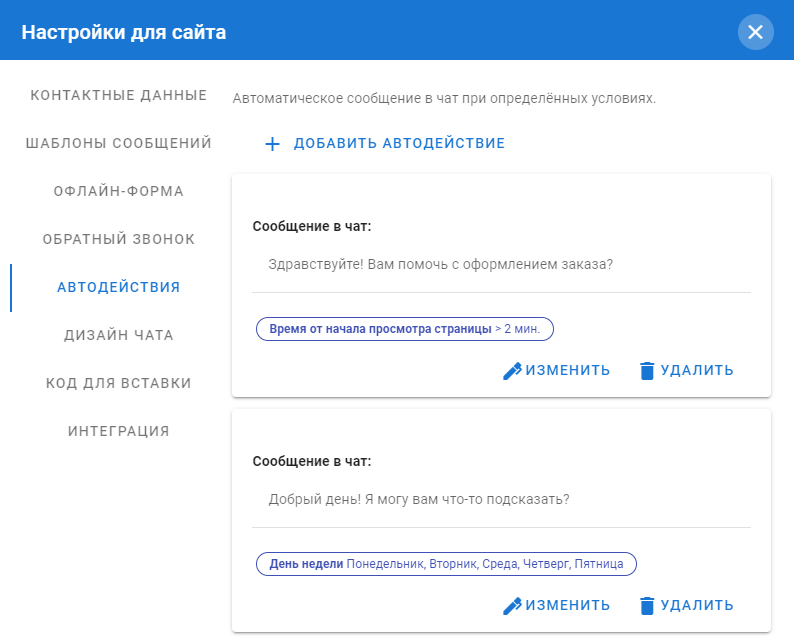The height and width of the screenshot is (638, 794).
Task: Click pencil icon in second auto-action card
Action: click(x=512, y=606)
